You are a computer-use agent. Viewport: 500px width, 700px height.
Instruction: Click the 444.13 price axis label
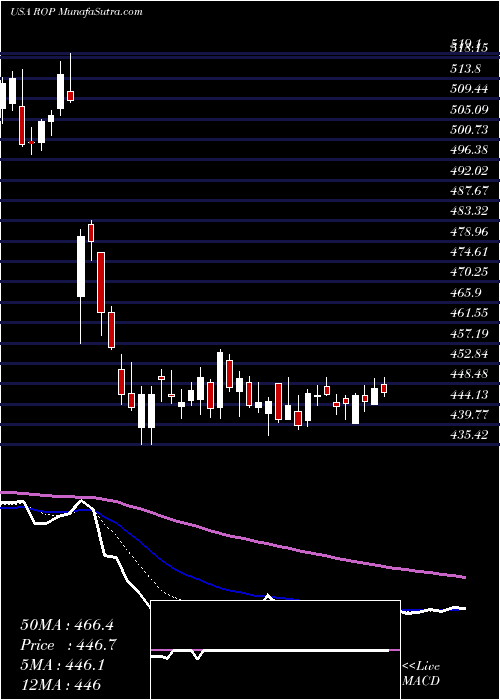coord(468,396)
